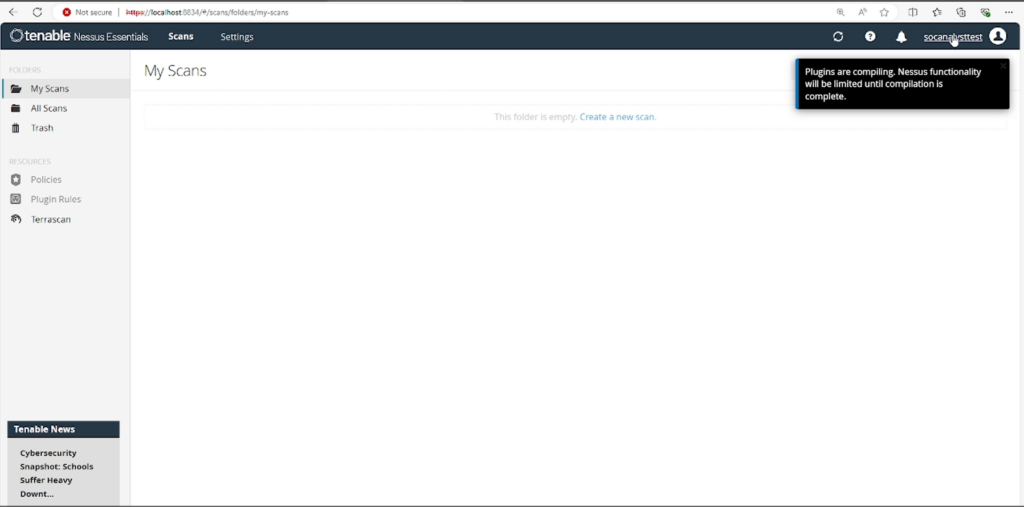The image size is (1024, 507).
Task: Open the socanalysttest account menu
Action: tap(952, 37)
